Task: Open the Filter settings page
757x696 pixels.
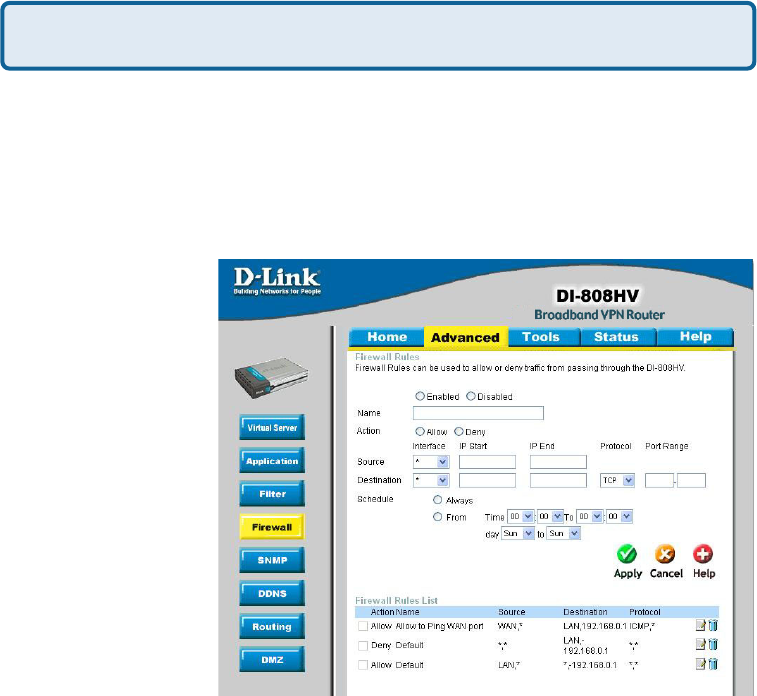Action: [x=272, y=493]
